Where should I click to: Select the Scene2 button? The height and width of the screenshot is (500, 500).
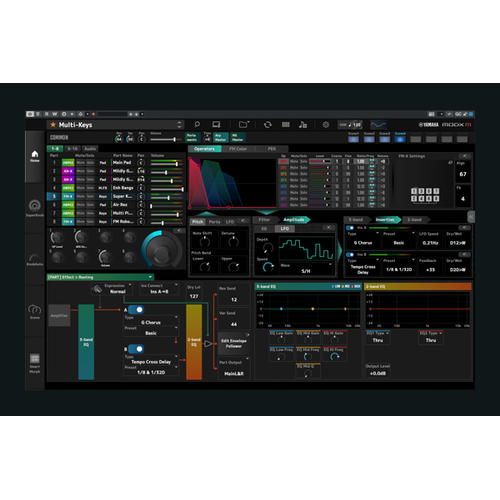pos(369,139)
